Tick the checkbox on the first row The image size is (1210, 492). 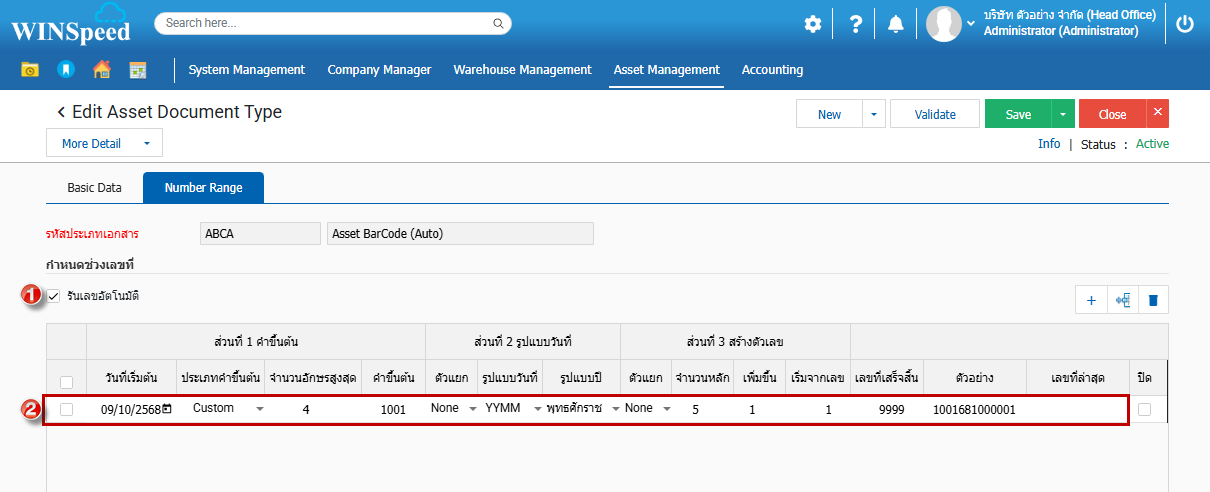point(66,409)
